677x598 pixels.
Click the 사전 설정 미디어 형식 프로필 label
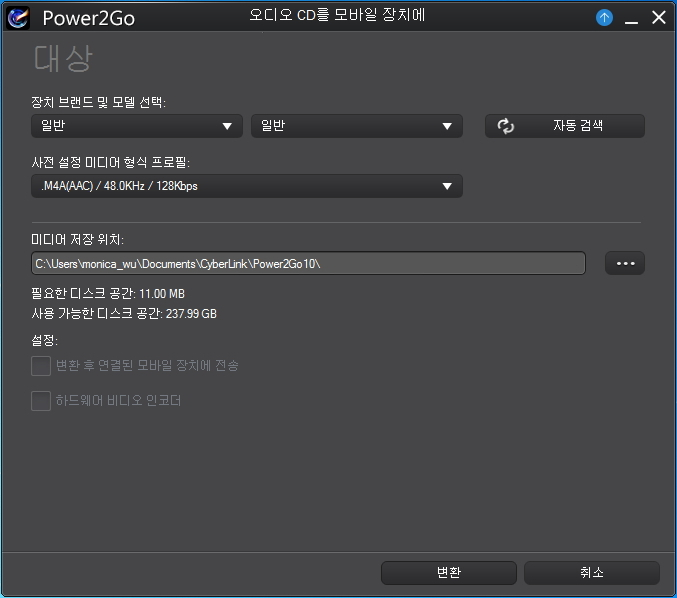(111, 162)
